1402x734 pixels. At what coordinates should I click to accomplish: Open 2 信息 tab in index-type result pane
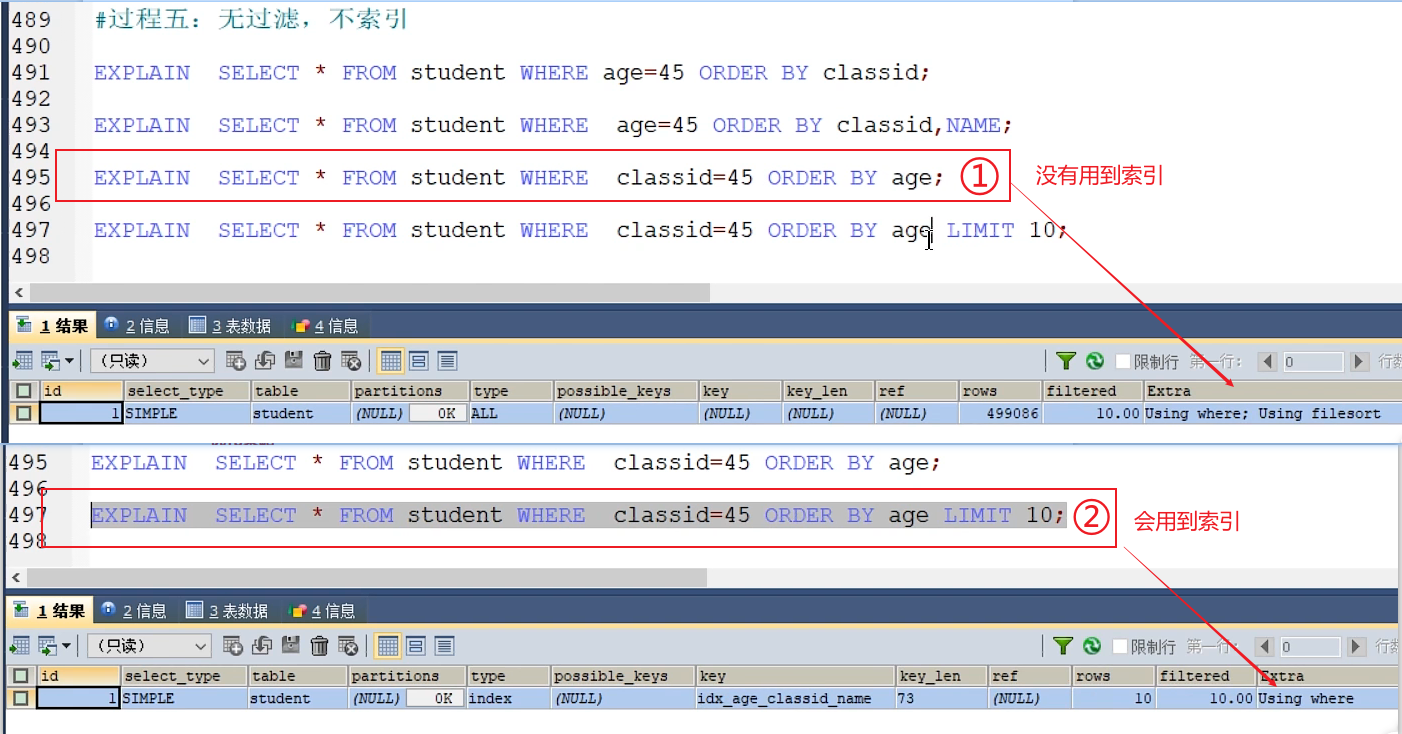tap(134, 611)
